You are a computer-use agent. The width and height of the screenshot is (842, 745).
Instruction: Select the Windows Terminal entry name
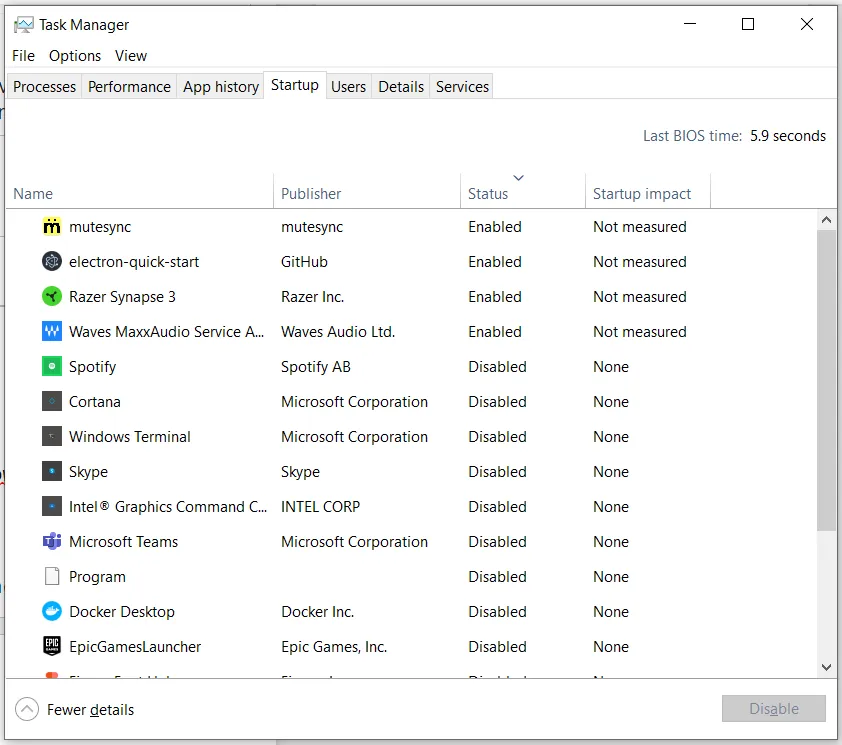tap(129, 436)
